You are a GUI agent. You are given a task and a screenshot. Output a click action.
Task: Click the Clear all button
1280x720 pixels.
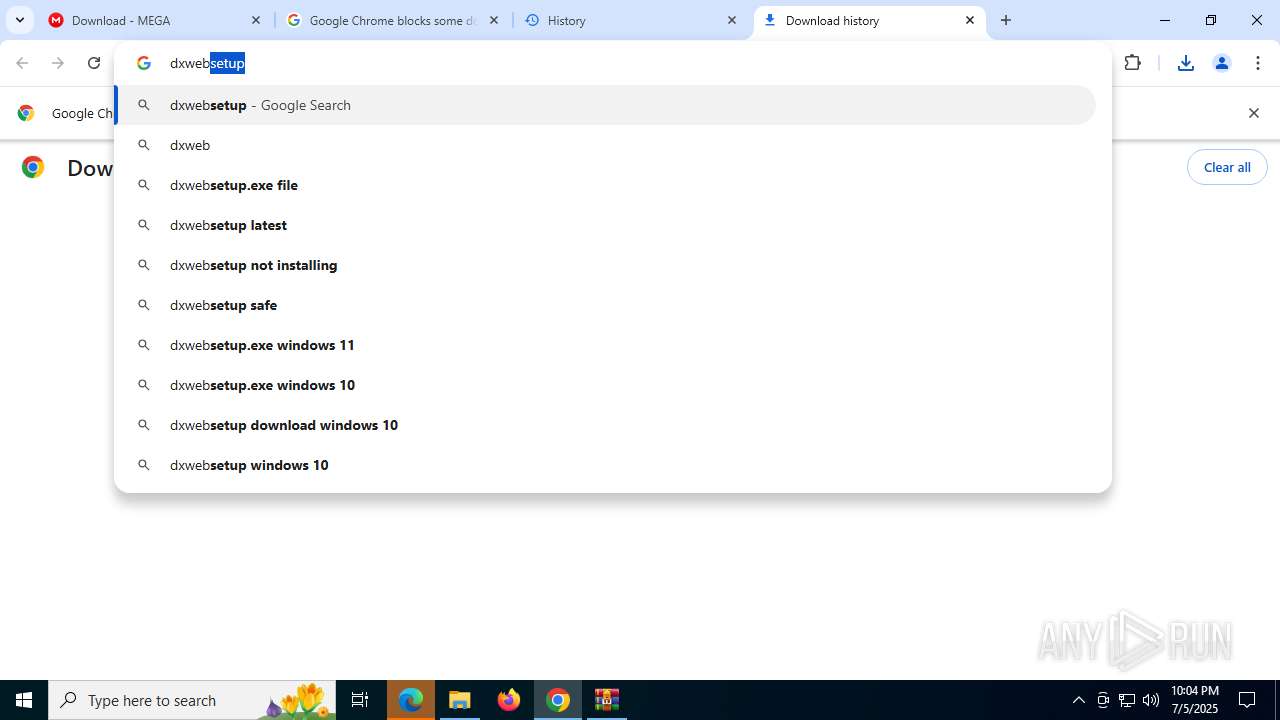tap(1227, 167)
